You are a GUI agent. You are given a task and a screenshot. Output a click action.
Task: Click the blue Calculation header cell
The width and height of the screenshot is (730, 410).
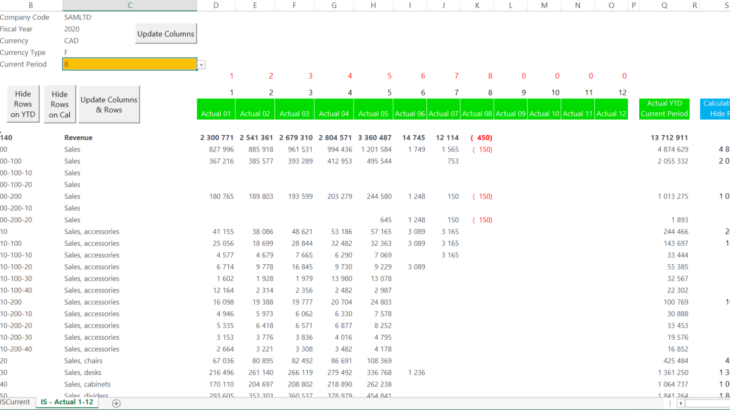pos(715,109)
